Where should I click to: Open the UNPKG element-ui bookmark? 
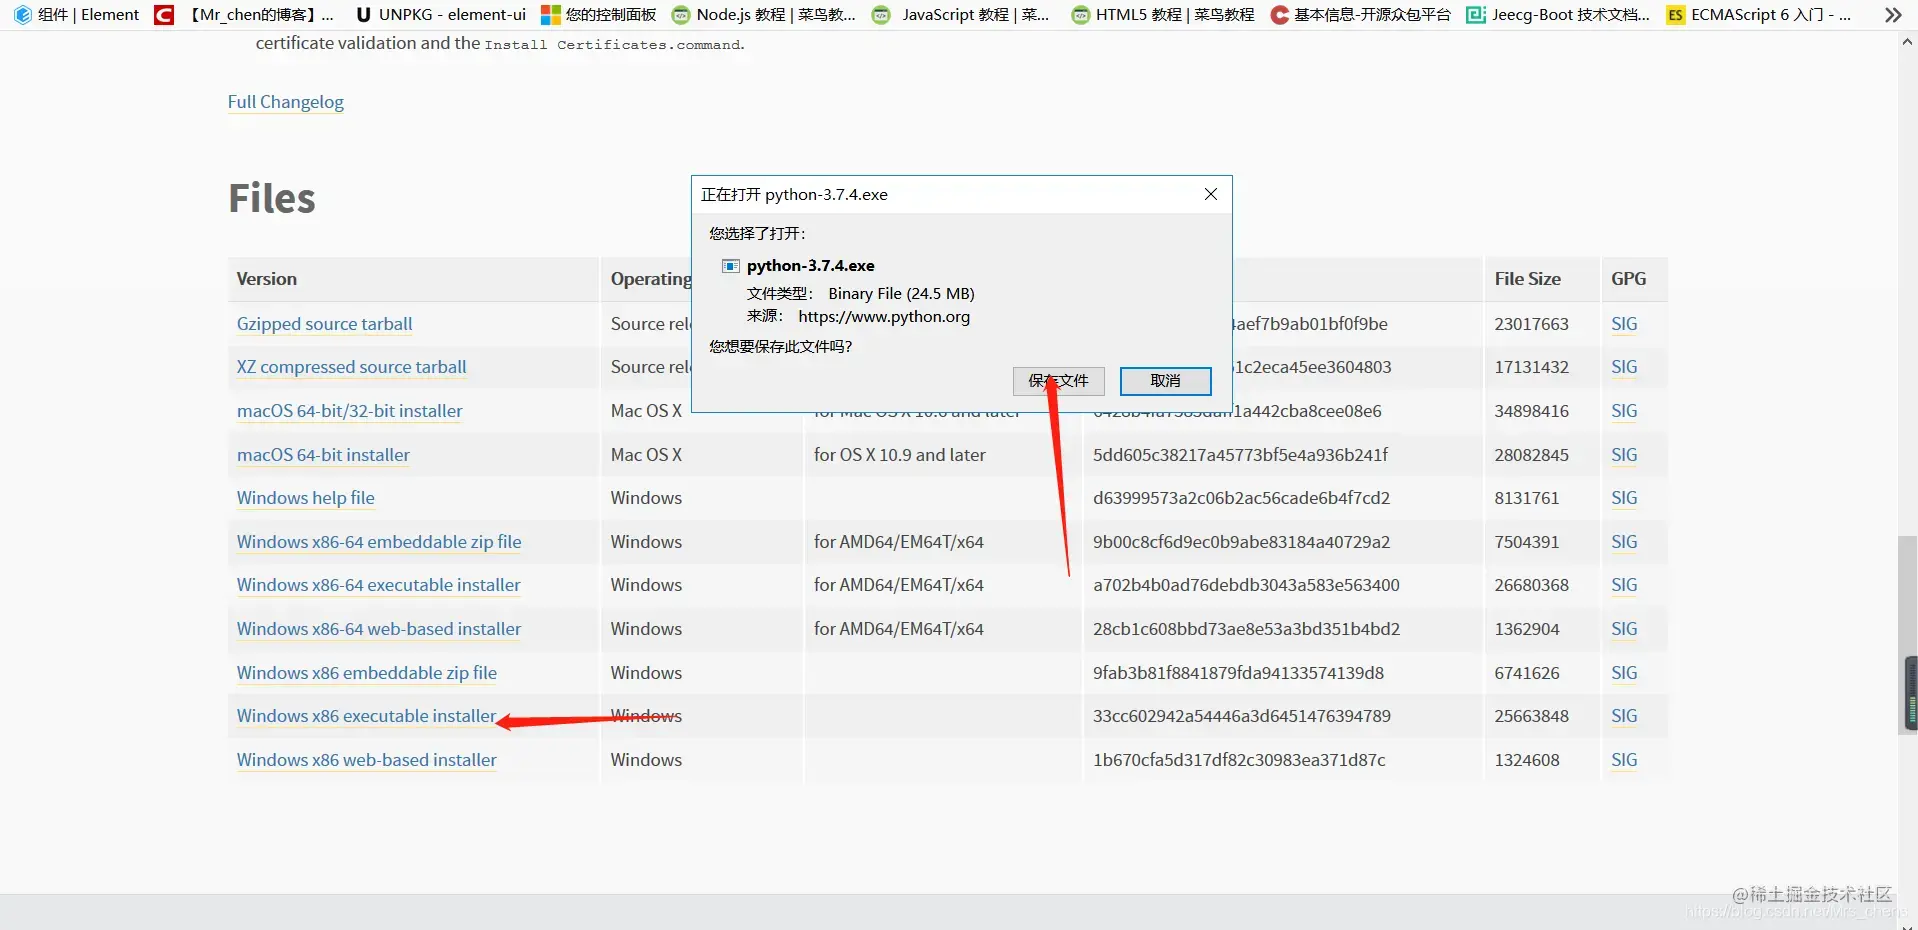pos(441,15)
